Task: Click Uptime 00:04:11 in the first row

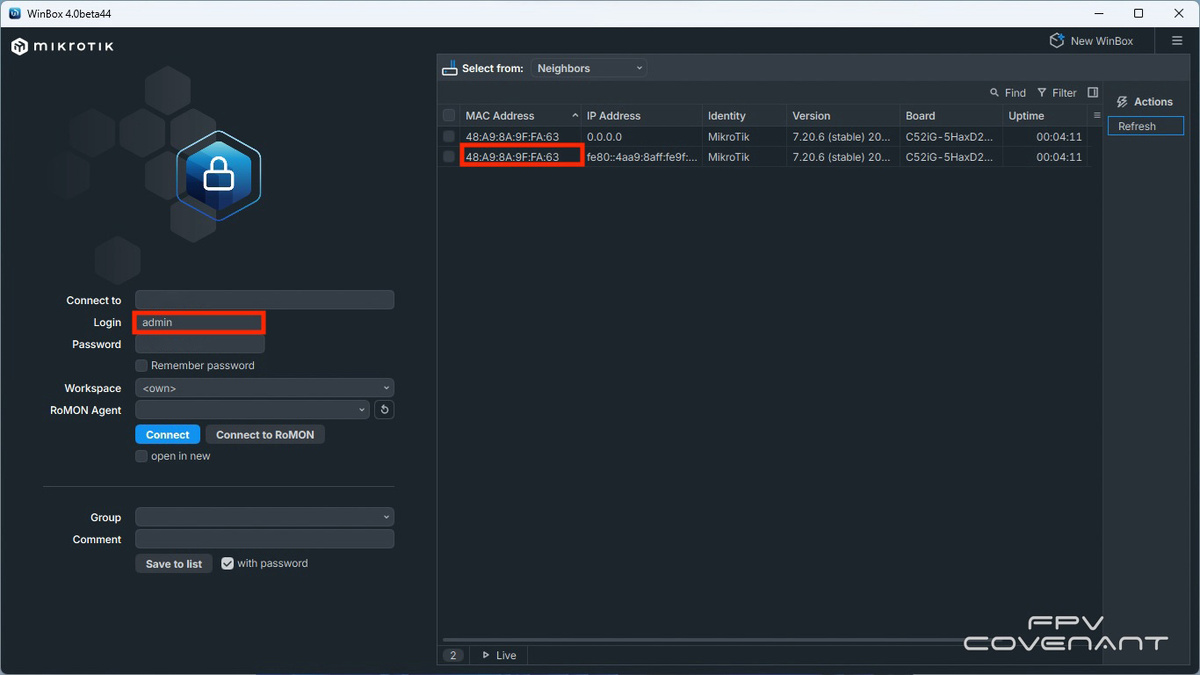Action: coord(1059,136)
